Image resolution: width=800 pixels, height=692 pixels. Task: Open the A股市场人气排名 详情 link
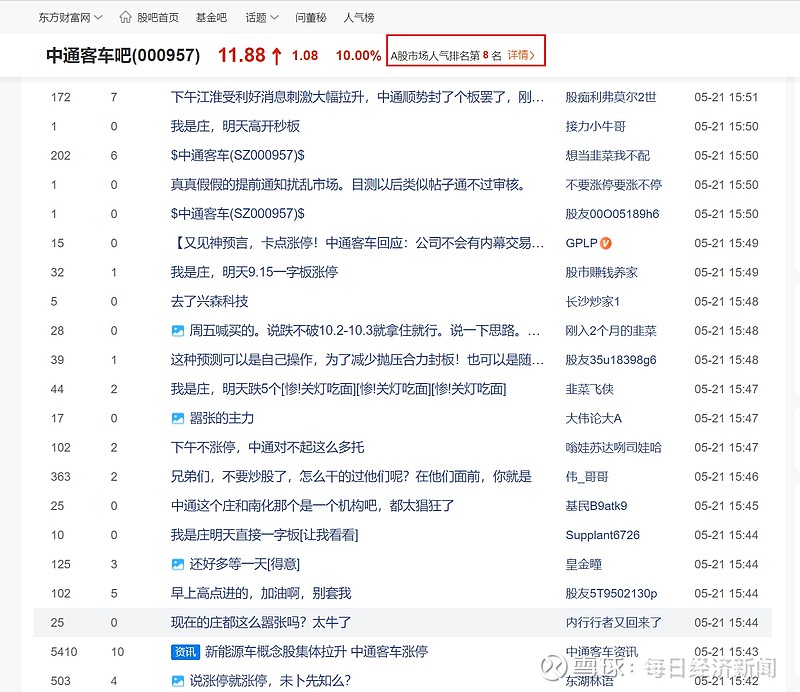point(516,52)
